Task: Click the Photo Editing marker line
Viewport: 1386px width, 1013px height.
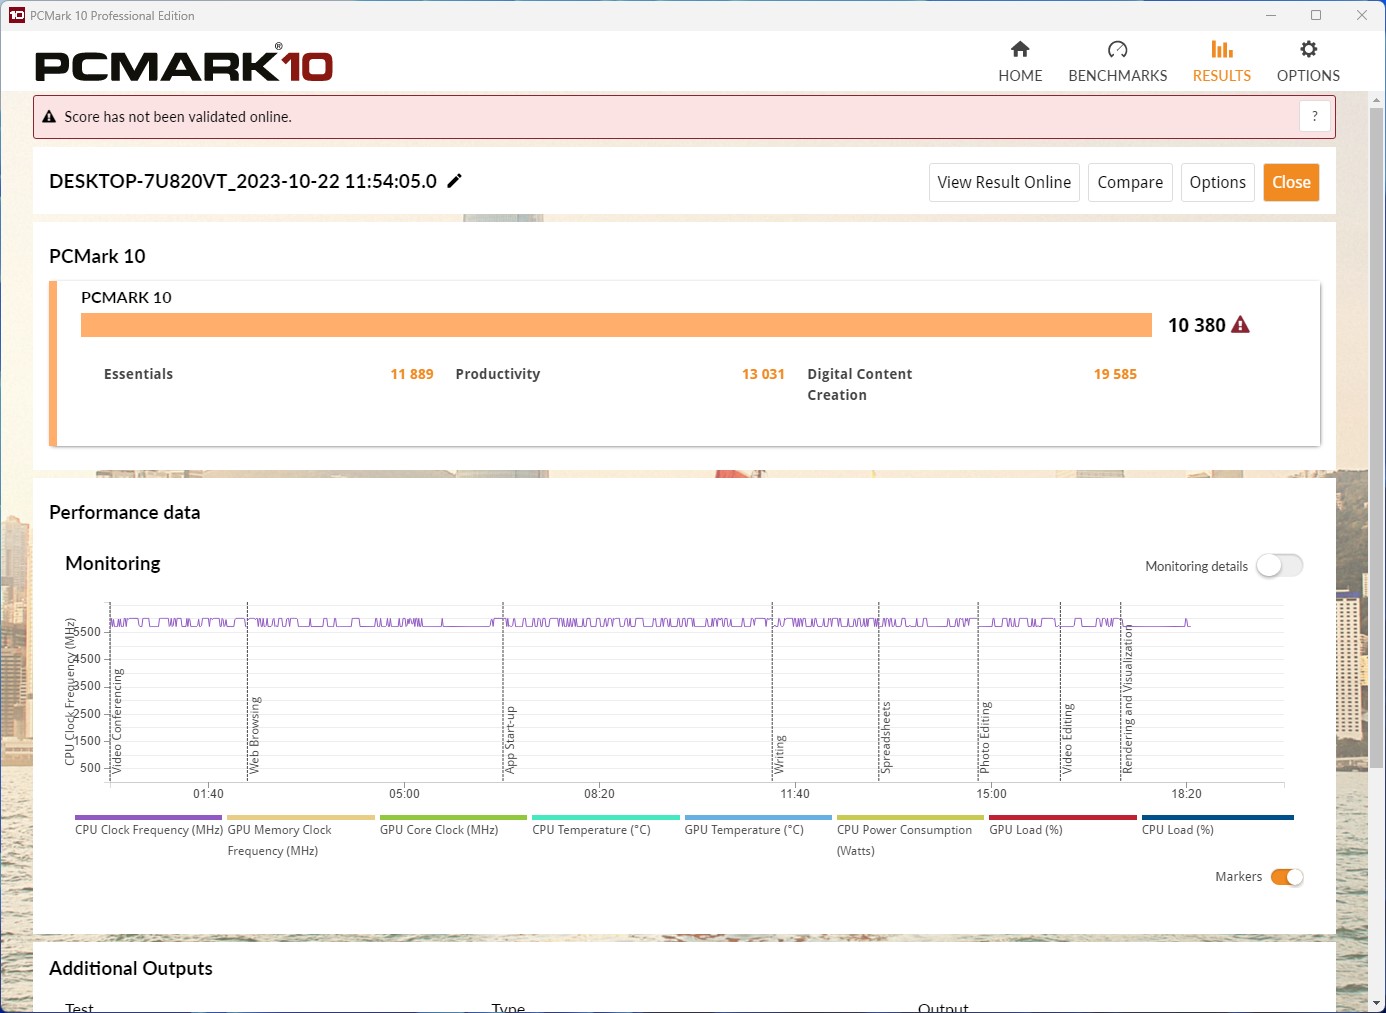Action: point(984,737)
